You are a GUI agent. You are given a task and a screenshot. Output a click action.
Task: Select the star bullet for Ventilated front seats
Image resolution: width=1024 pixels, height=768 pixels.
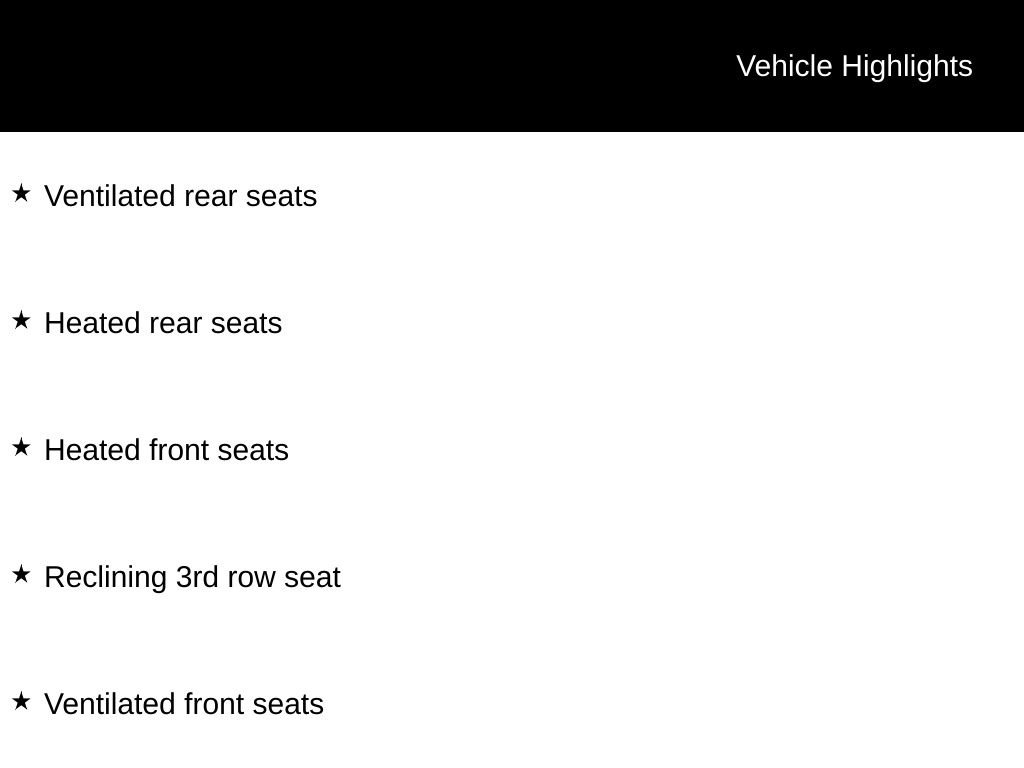point(21,701)
